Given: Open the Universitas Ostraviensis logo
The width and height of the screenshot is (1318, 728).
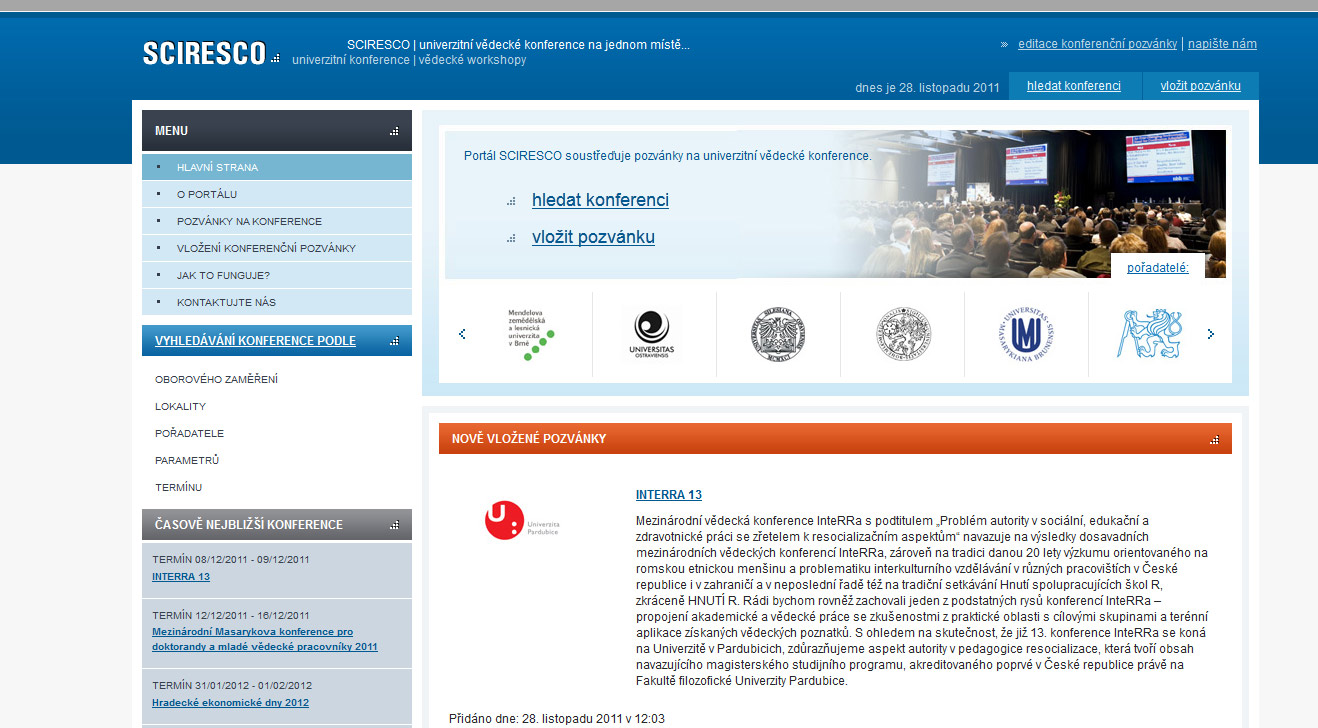Looking at the screenshot, I should pos(651,334).
